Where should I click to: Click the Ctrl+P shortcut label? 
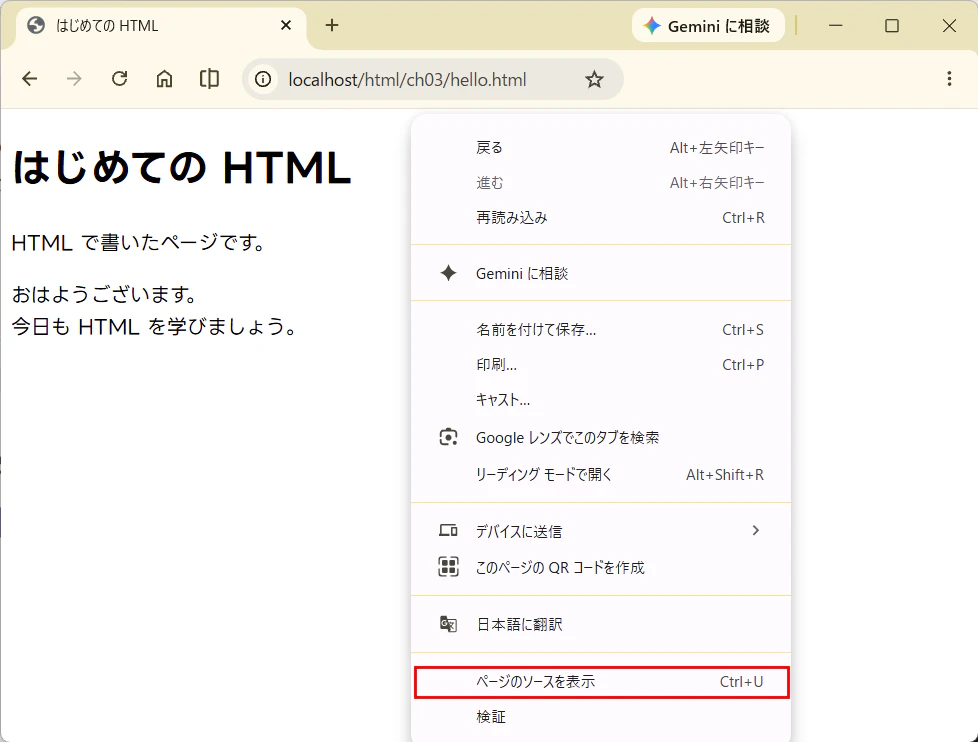(x=743, y=364)
